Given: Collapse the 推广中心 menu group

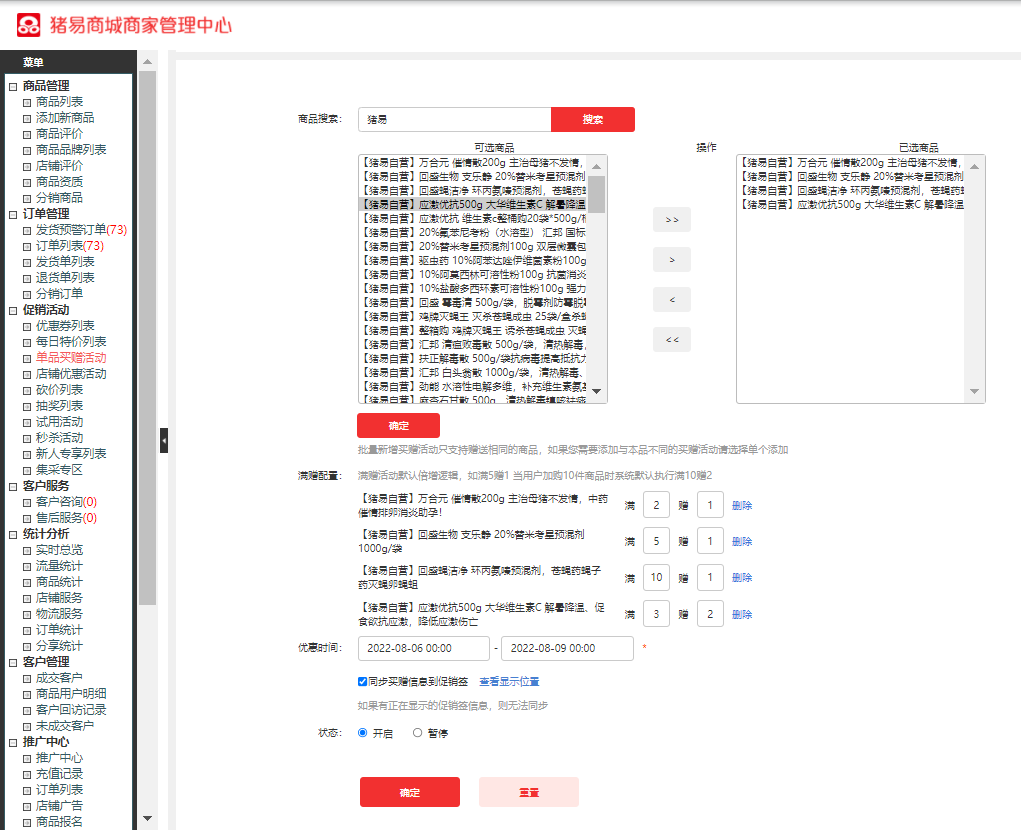Looking at the screenshot, I should [x=13, y=743].
